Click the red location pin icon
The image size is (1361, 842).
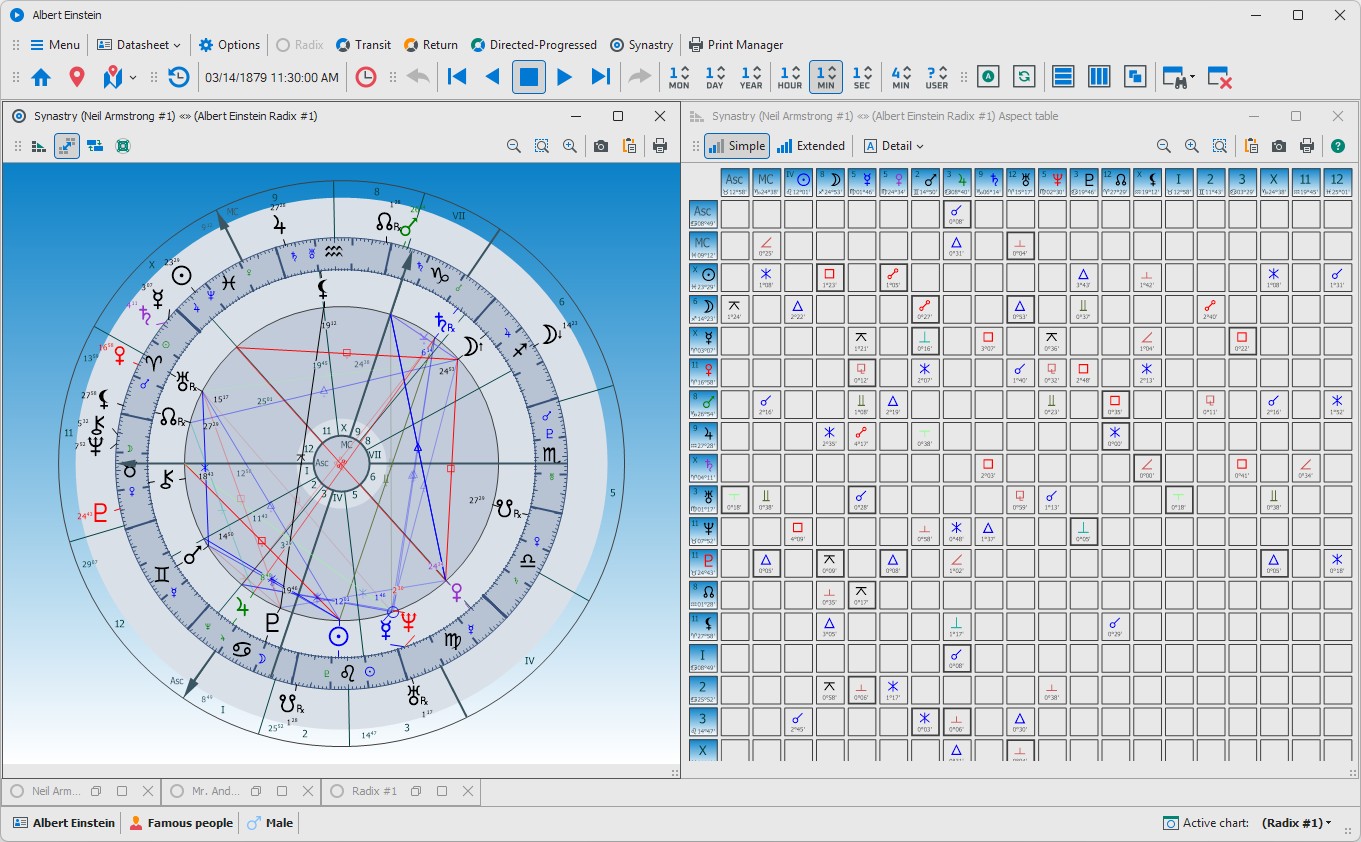pyautogui.click(x=77, y=77)
